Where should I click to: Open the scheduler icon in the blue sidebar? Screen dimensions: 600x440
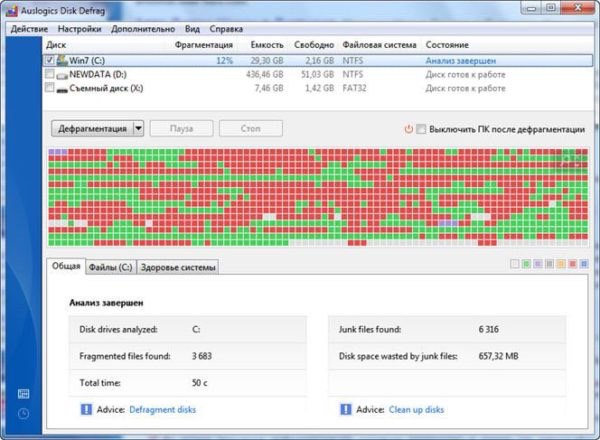point(23,394)
